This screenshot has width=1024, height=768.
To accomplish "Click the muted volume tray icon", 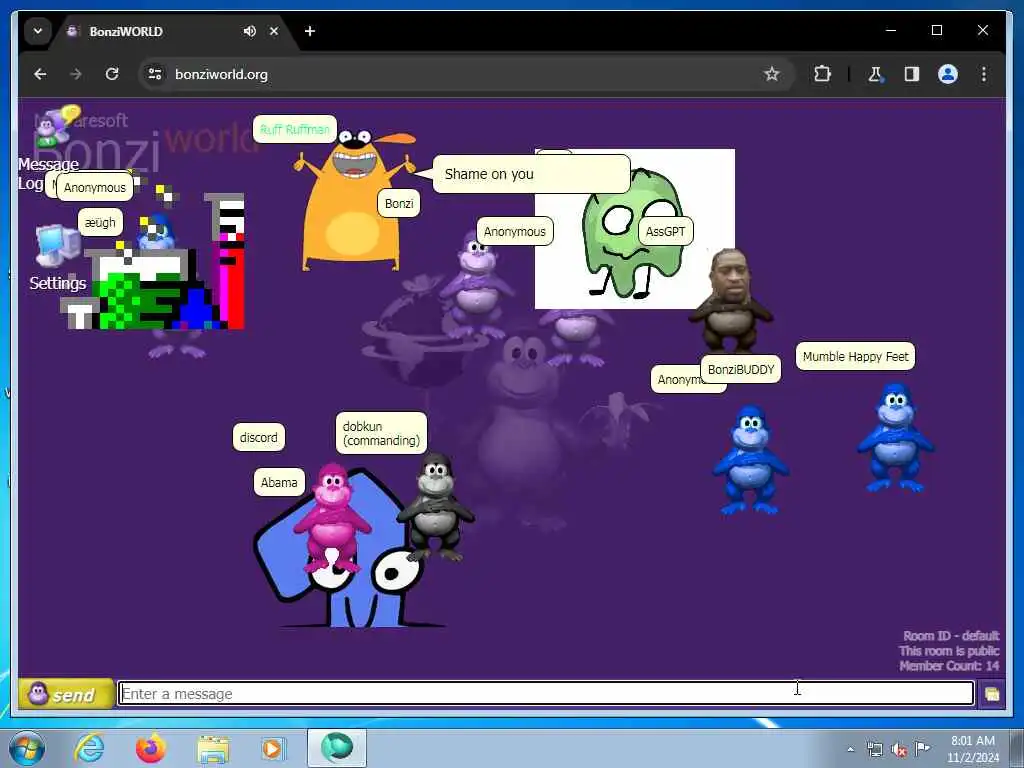I will 899,749.
